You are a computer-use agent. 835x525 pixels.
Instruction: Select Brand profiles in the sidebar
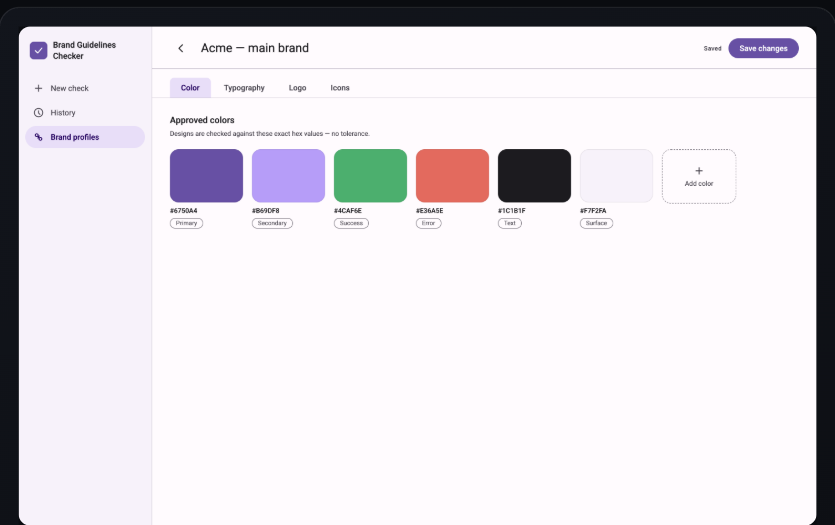coord(85,137)
